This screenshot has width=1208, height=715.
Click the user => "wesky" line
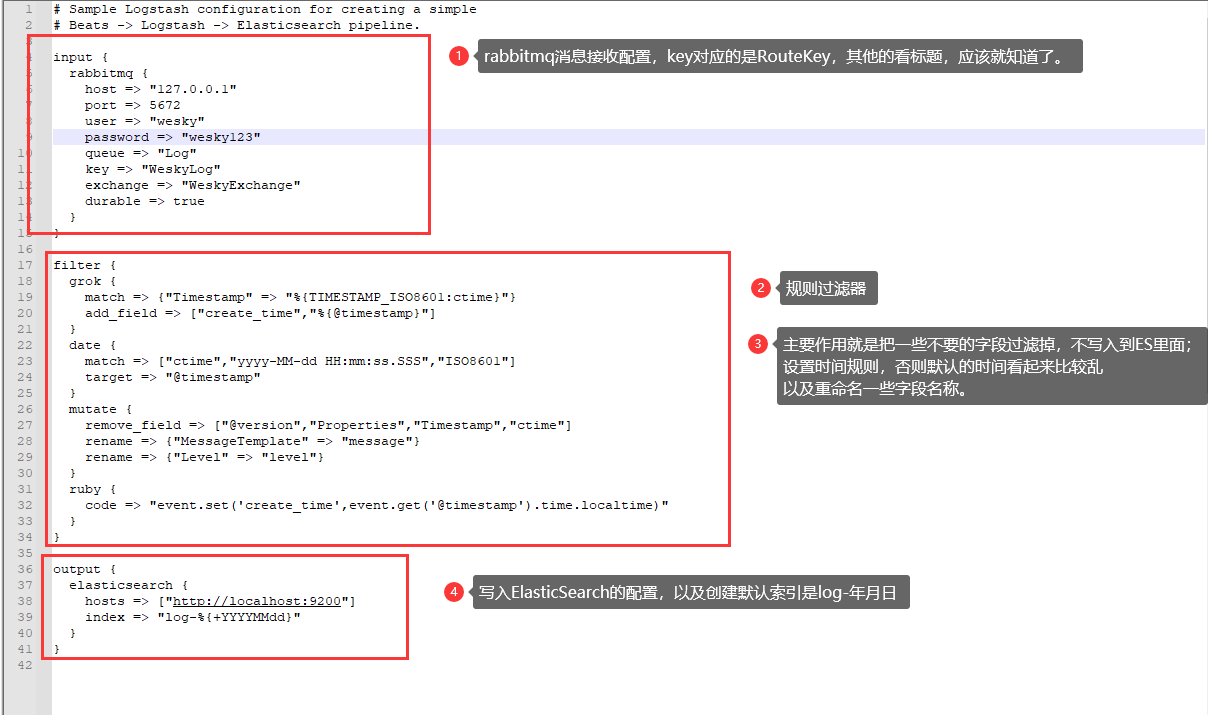(144, 121)
